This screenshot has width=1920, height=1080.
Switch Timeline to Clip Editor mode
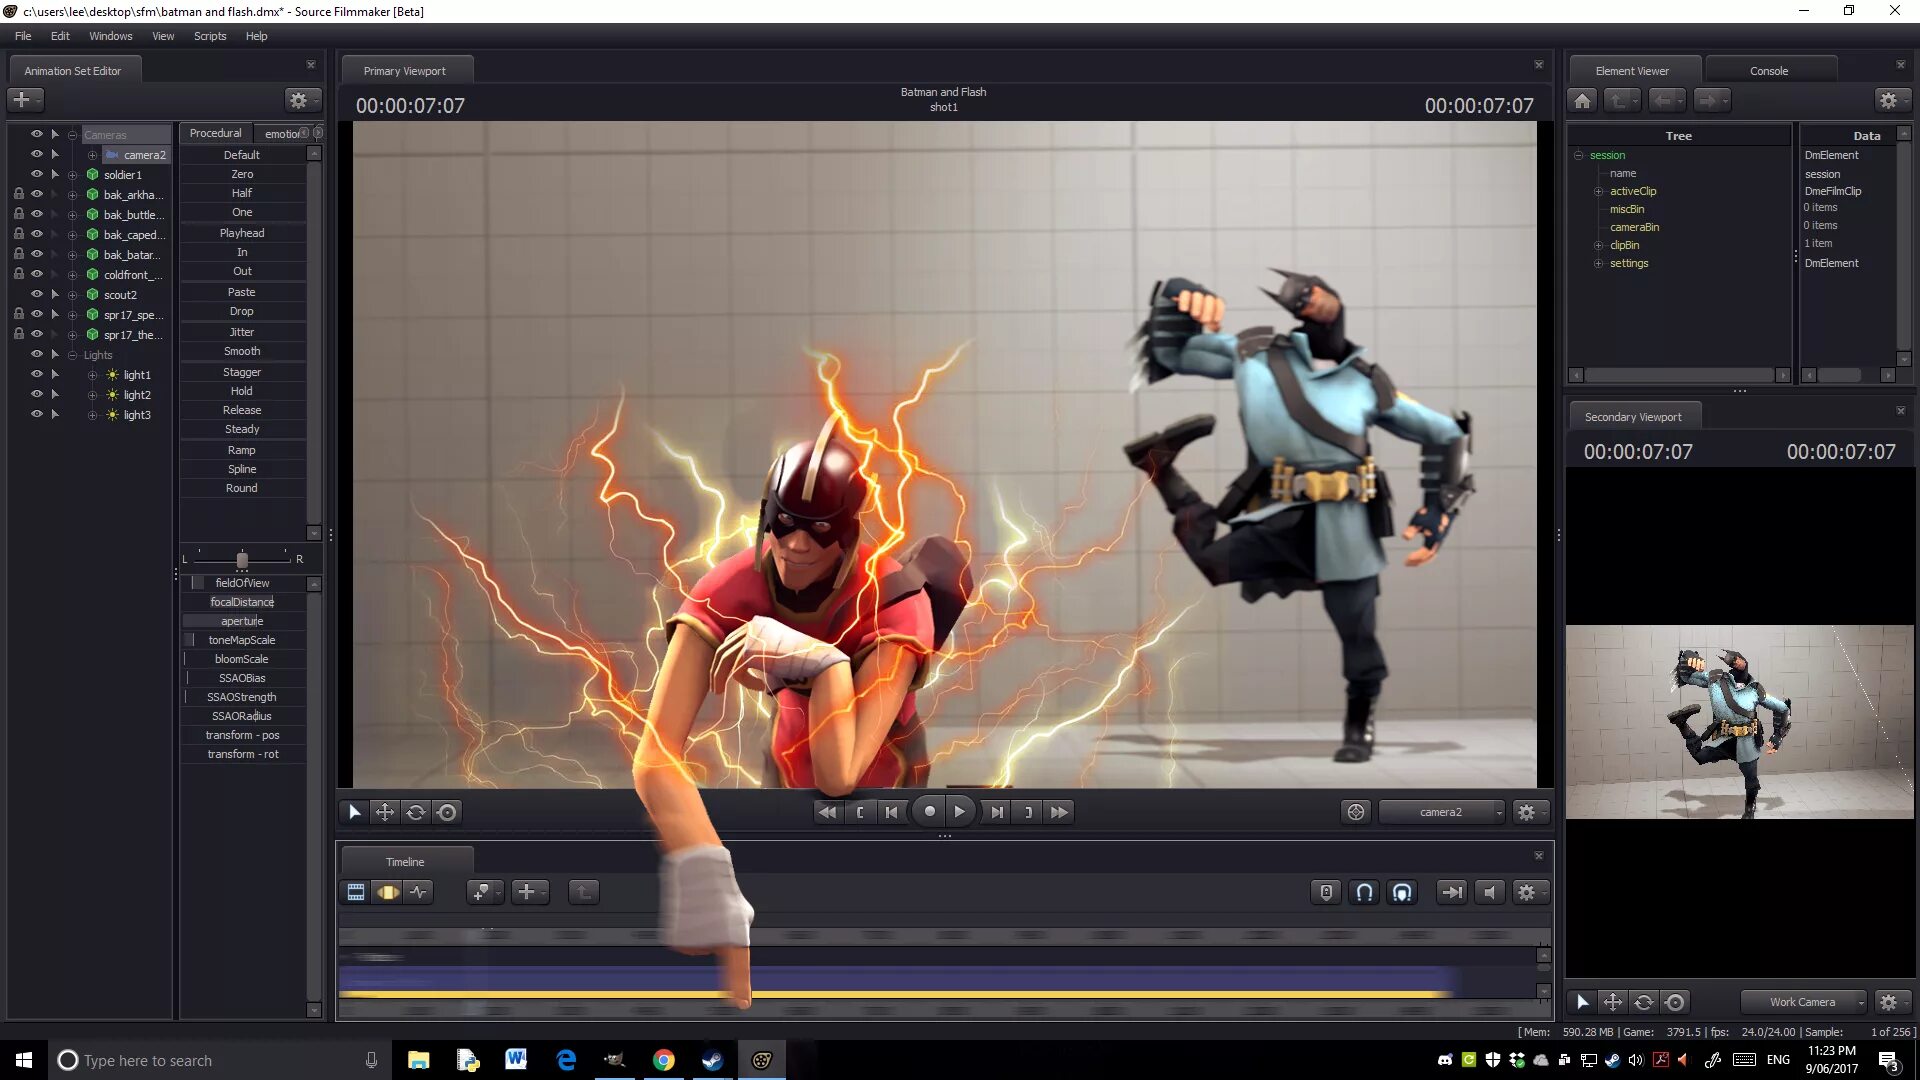[355, 892]
